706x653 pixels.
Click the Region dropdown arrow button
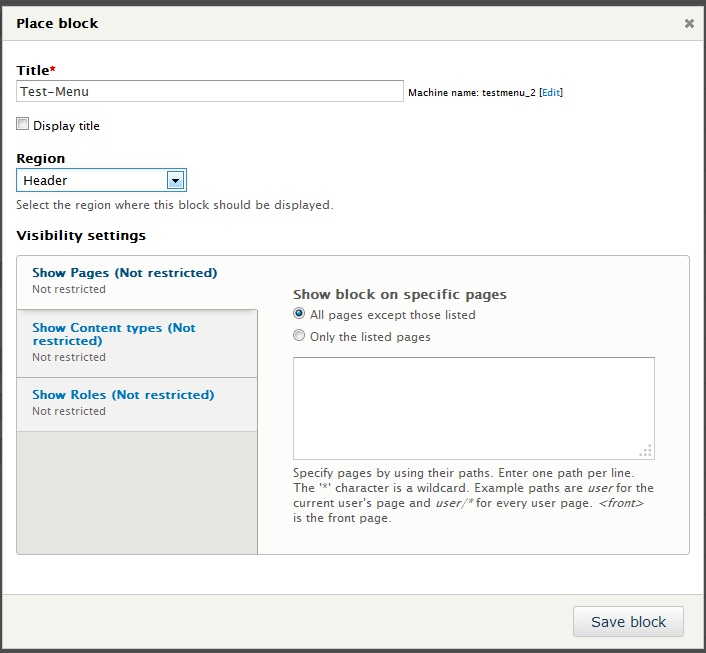point(175,181)
